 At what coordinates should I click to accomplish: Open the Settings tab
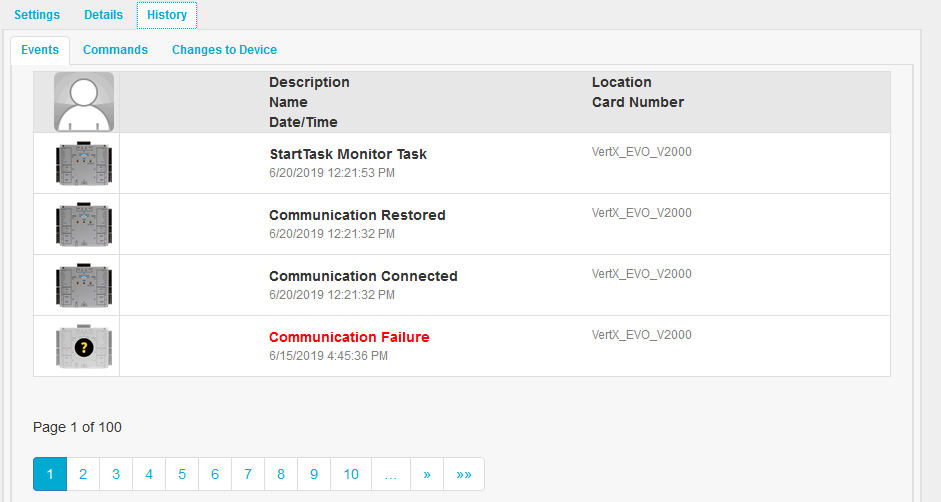point(37,15)
